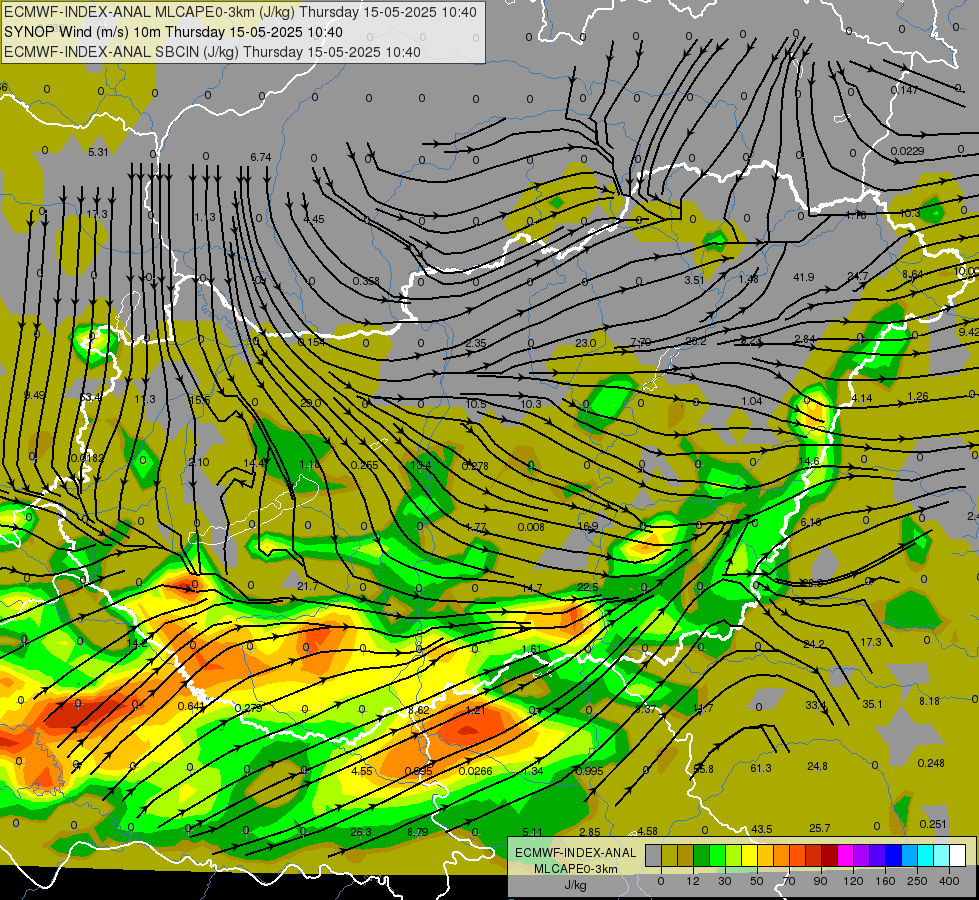The width and height of the screenshot is (979, 900).
Task: Click the map value 0.641
Action: 190,706
